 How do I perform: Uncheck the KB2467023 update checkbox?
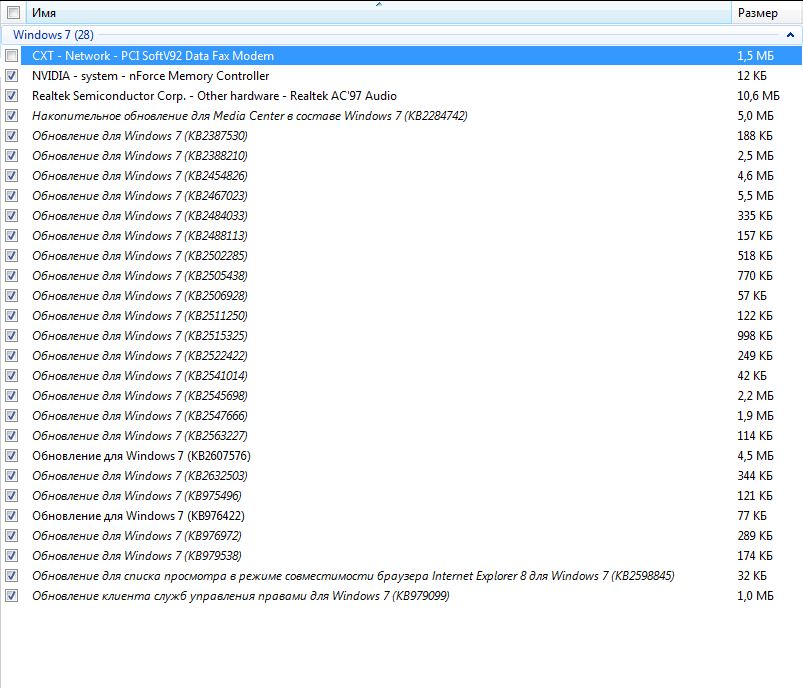[x=11, y=196]
